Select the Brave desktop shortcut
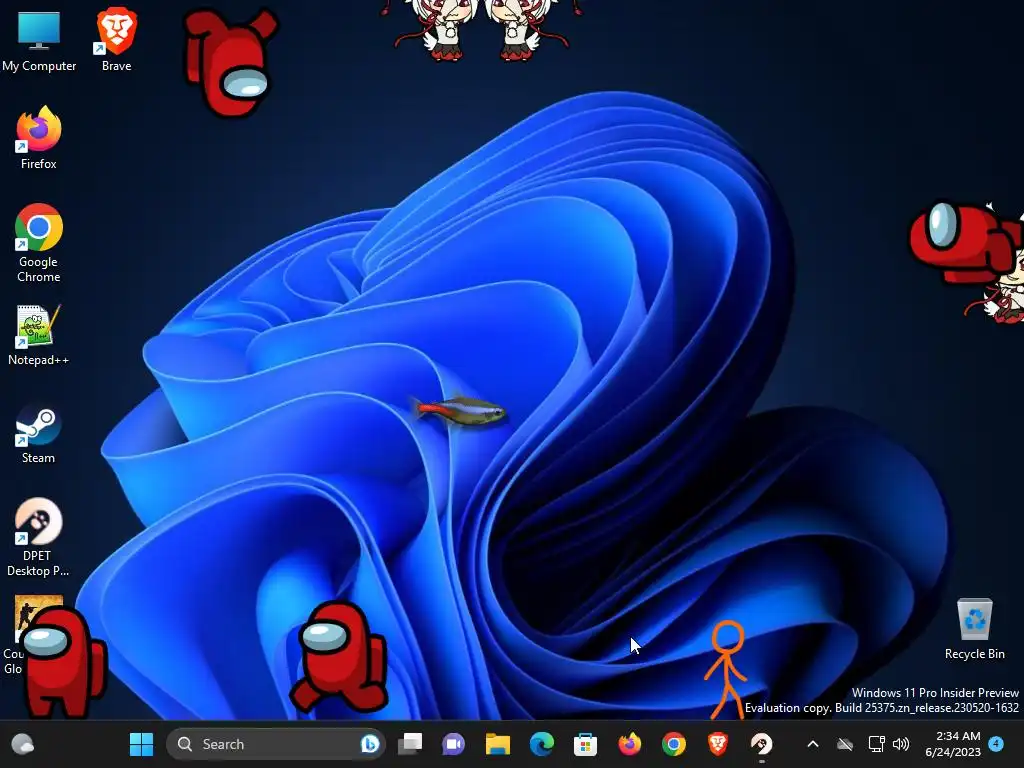This screenshot has width=1024, height=768. 116,40
